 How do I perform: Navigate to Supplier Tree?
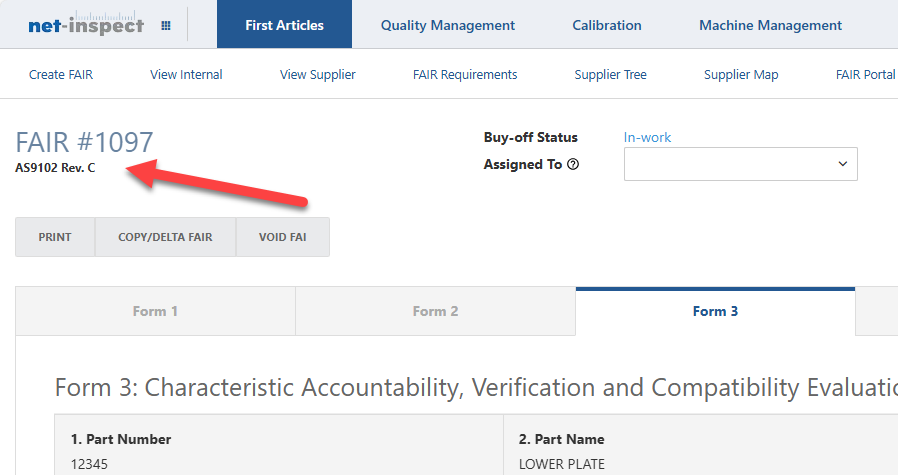[610, 75]
